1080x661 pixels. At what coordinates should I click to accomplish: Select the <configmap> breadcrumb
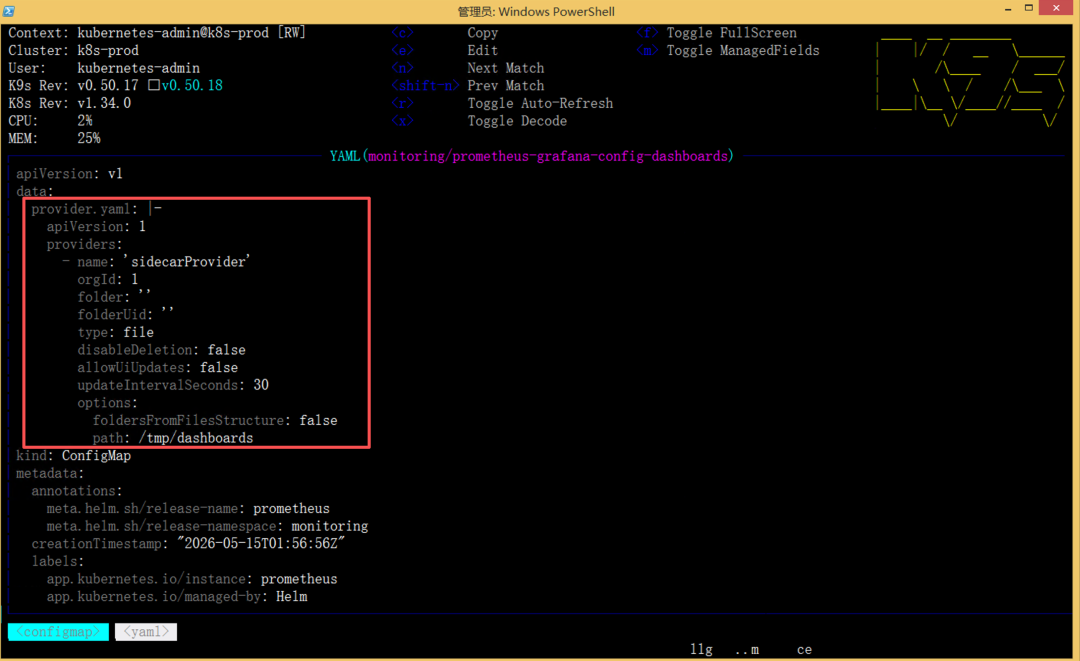(x=59, y=631)
